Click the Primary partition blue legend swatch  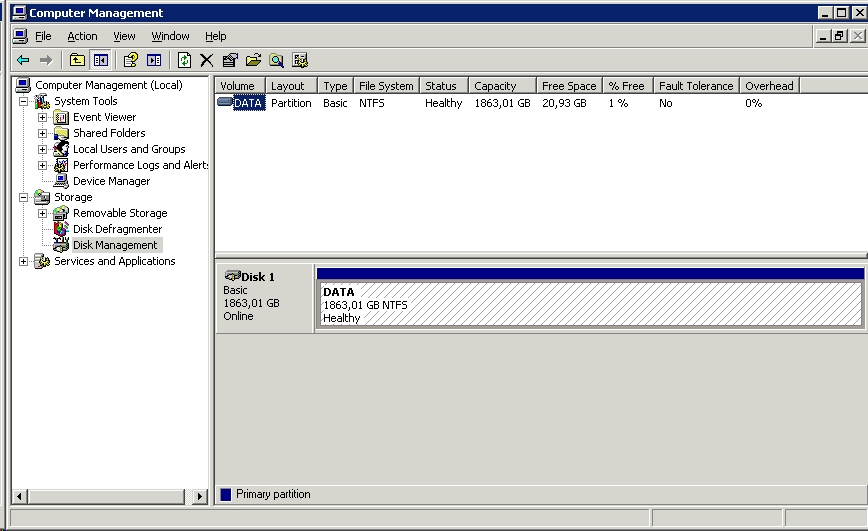(x=225, y=494)
